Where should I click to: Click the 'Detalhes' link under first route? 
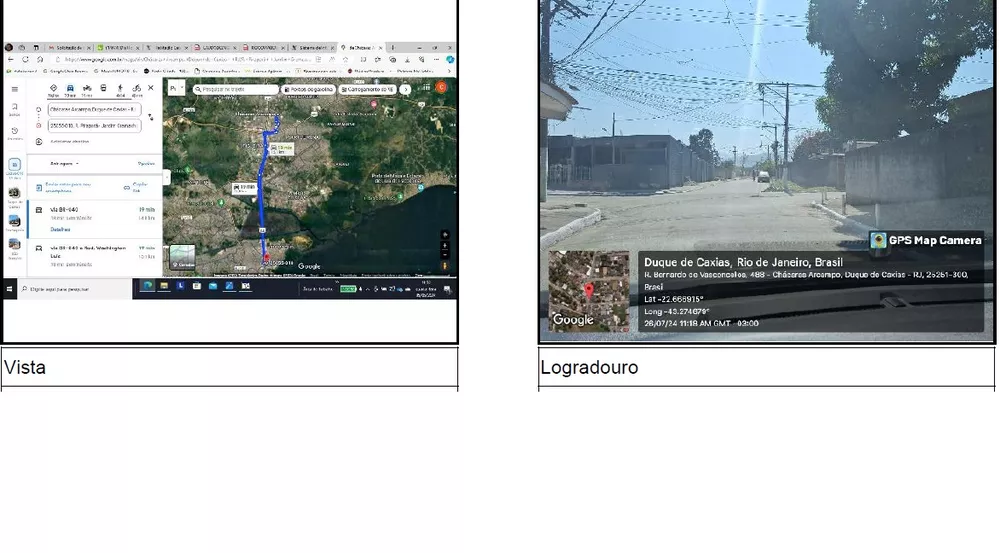pyautogui.click(x=60, y=229)
